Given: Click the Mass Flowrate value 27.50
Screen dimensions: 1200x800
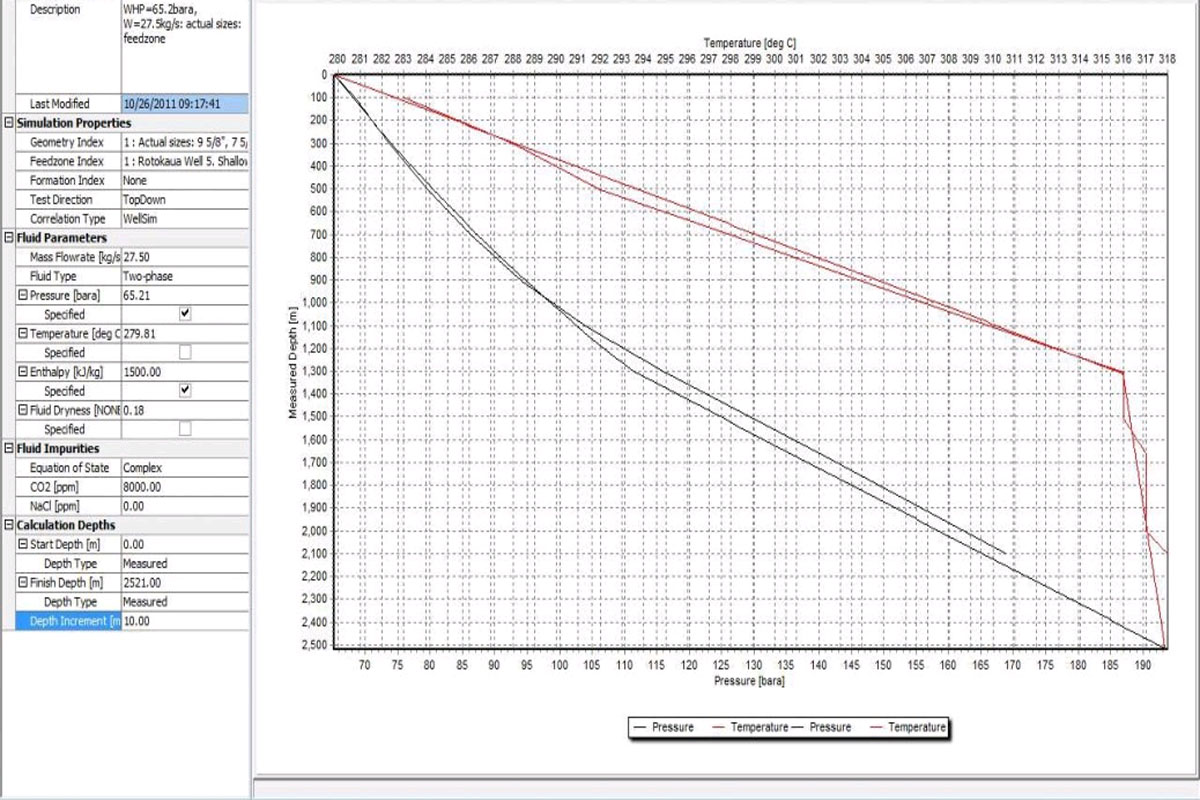Looking at the screenshot, I should [184, 257].
